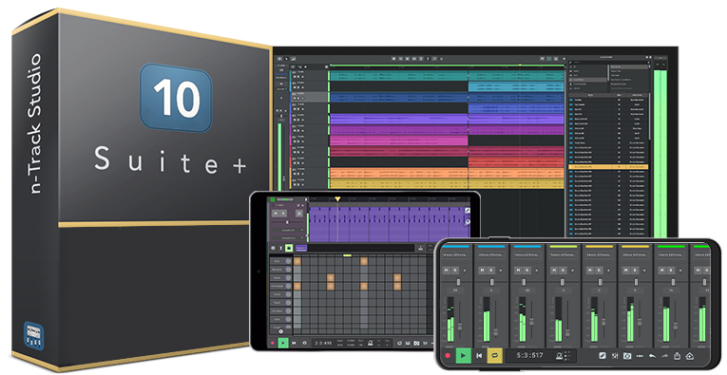Click the time position display on tablet

pos(324,343)
